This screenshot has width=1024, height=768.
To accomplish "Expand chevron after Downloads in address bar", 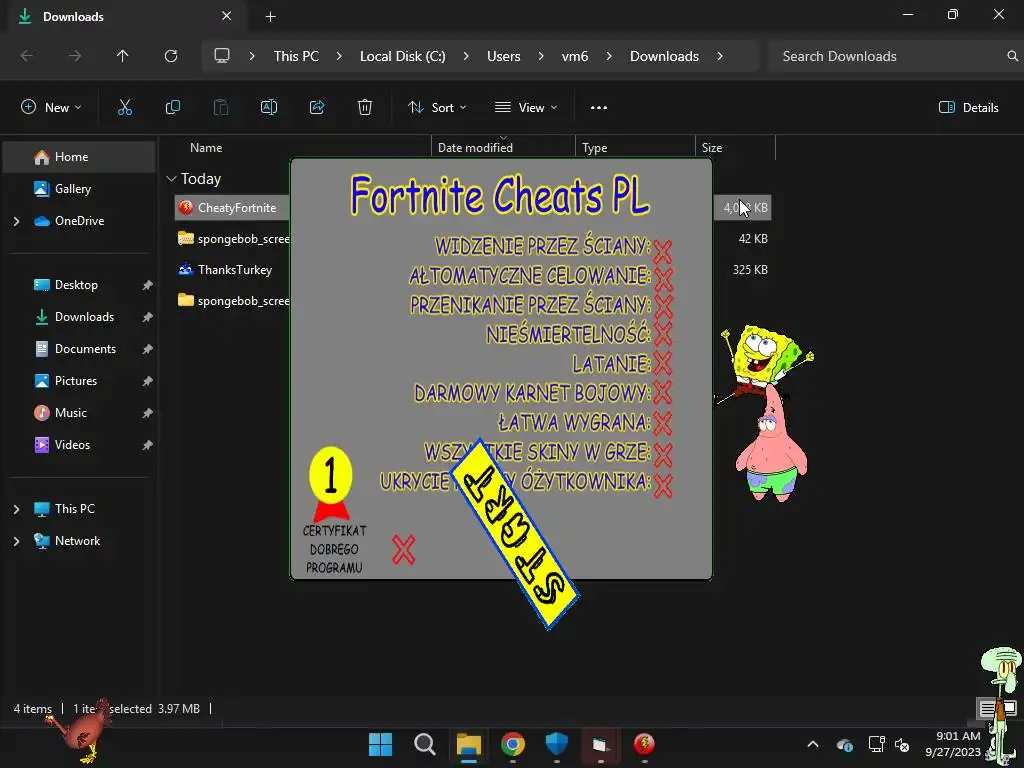I will tap(720, 56).
